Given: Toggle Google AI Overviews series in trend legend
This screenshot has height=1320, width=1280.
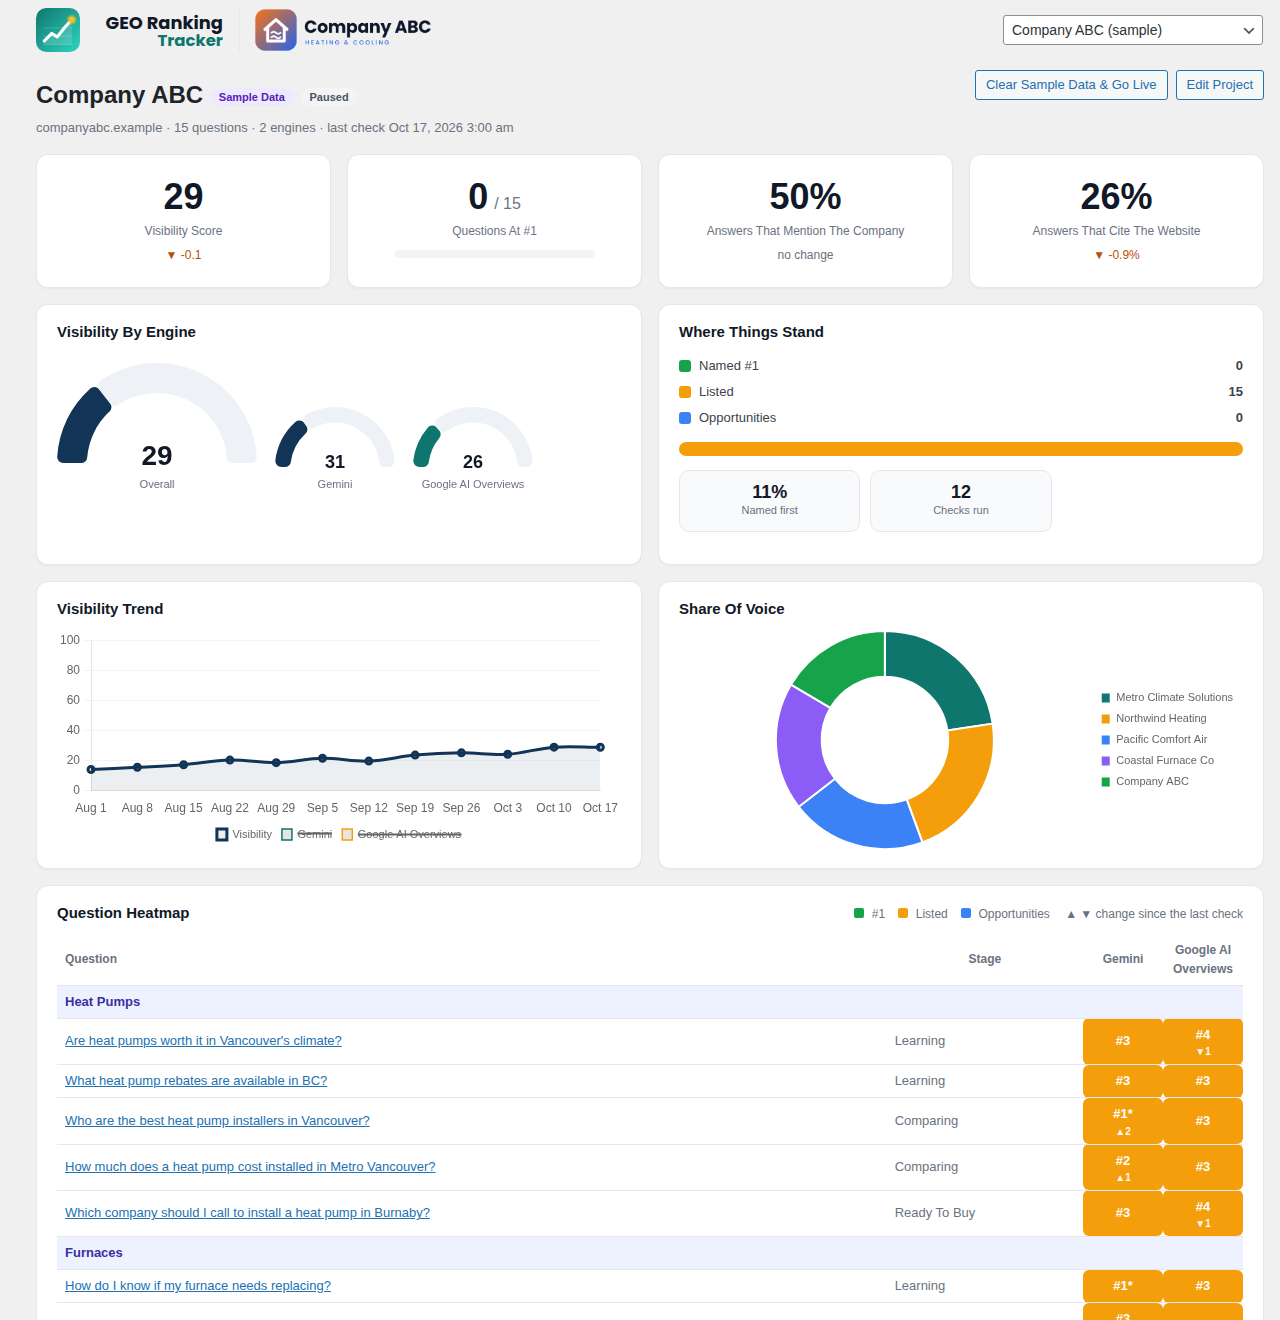Looking at the screenshot, I should 401,834.
